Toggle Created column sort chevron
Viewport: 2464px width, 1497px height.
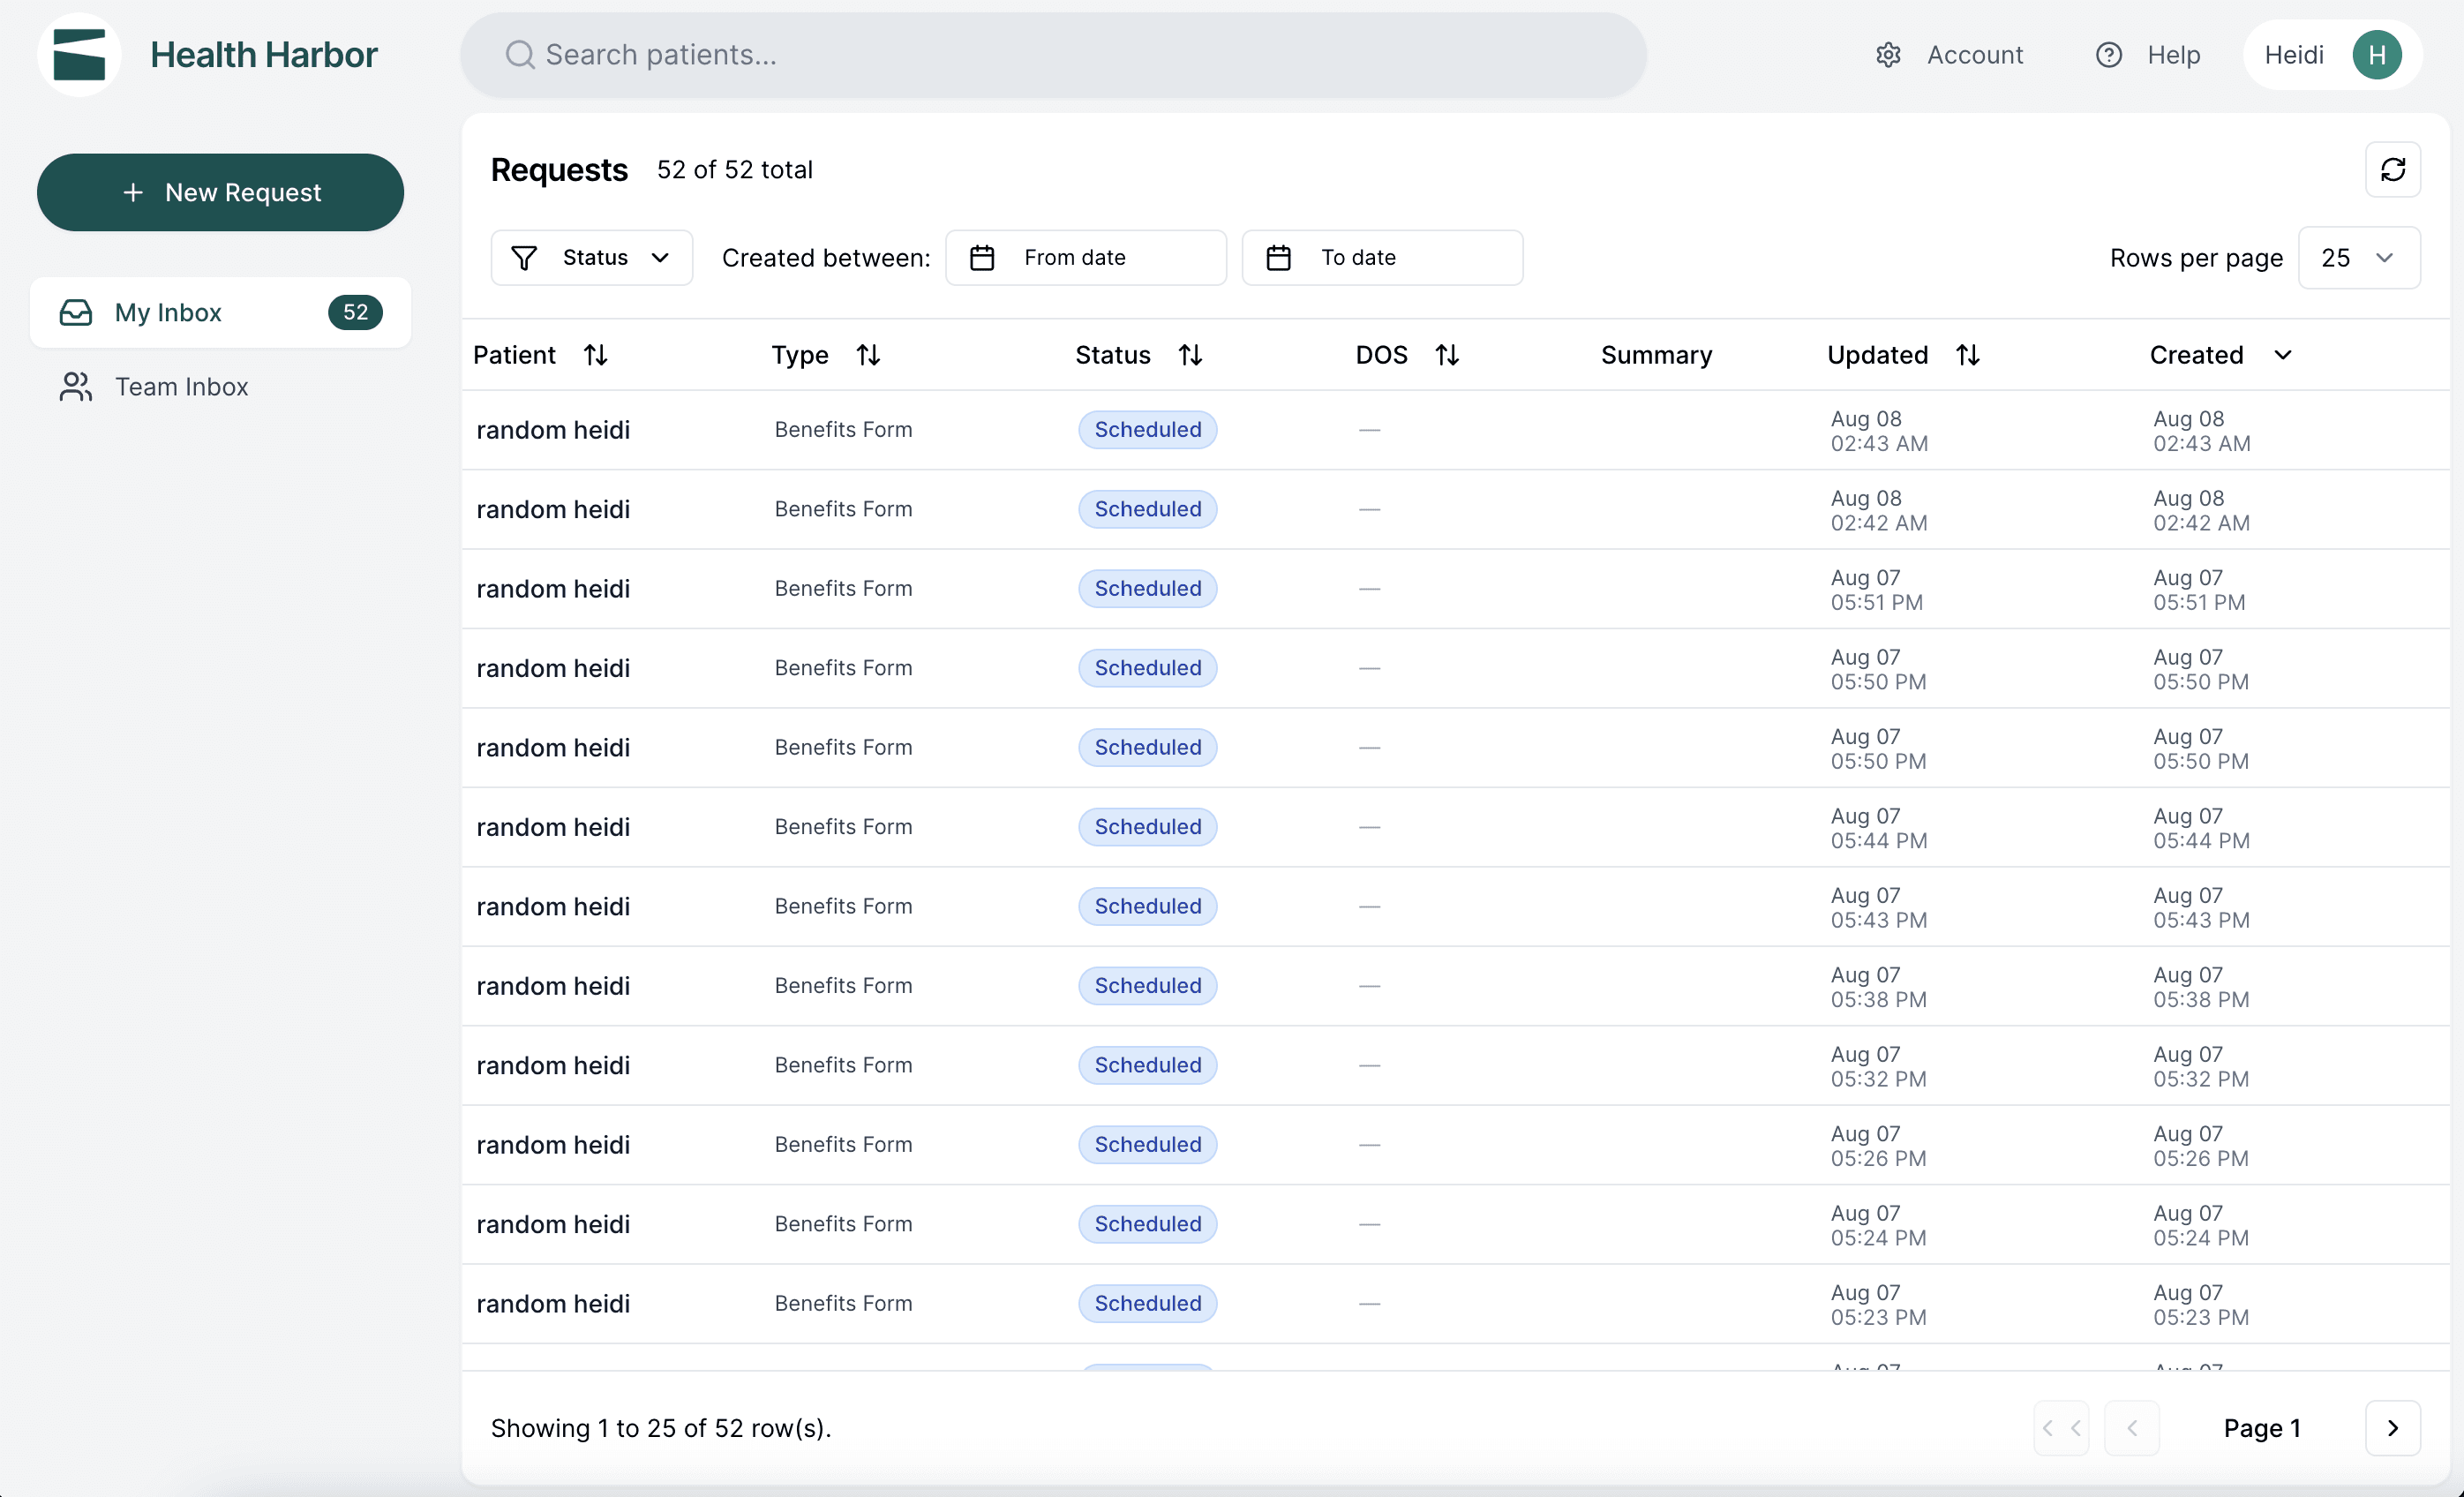(2283, 355)
